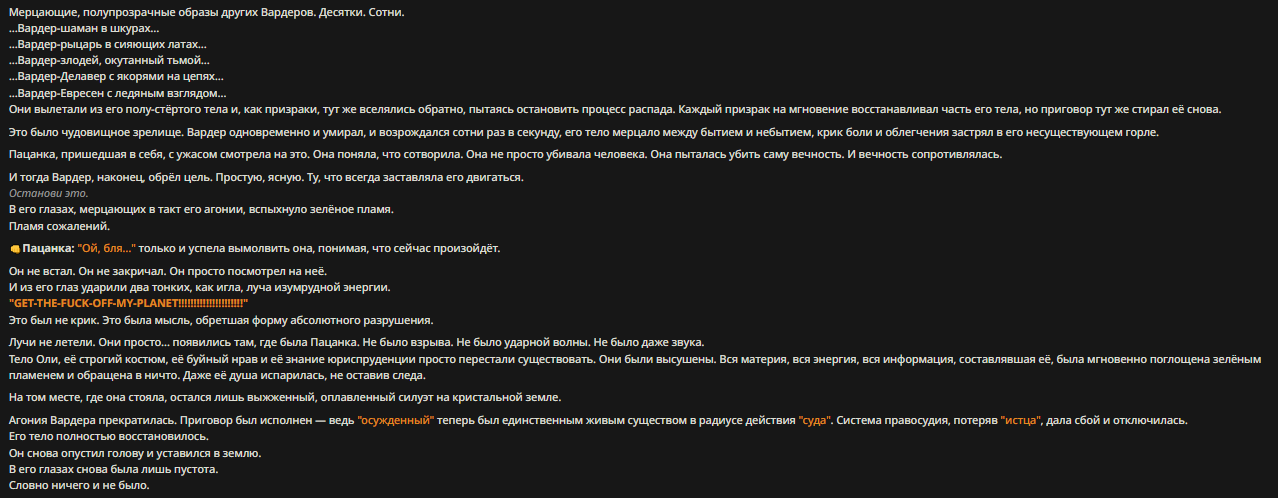Click the fist emoji before Пацанка
Image resolution: width=1278 pixels, height=498 pixels.
(14, 248)
